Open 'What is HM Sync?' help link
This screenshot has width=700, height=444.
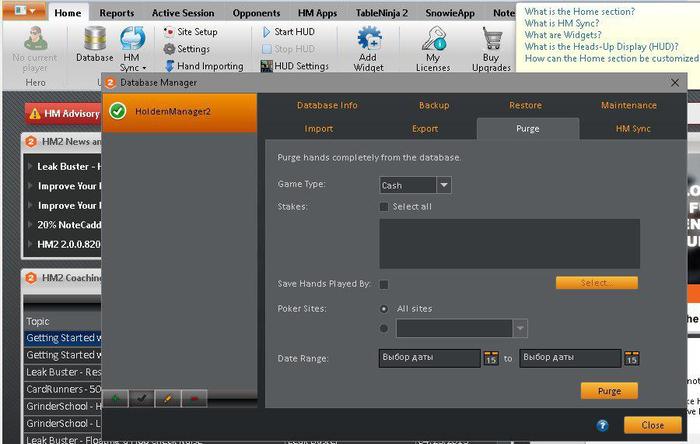click(562, 23)
